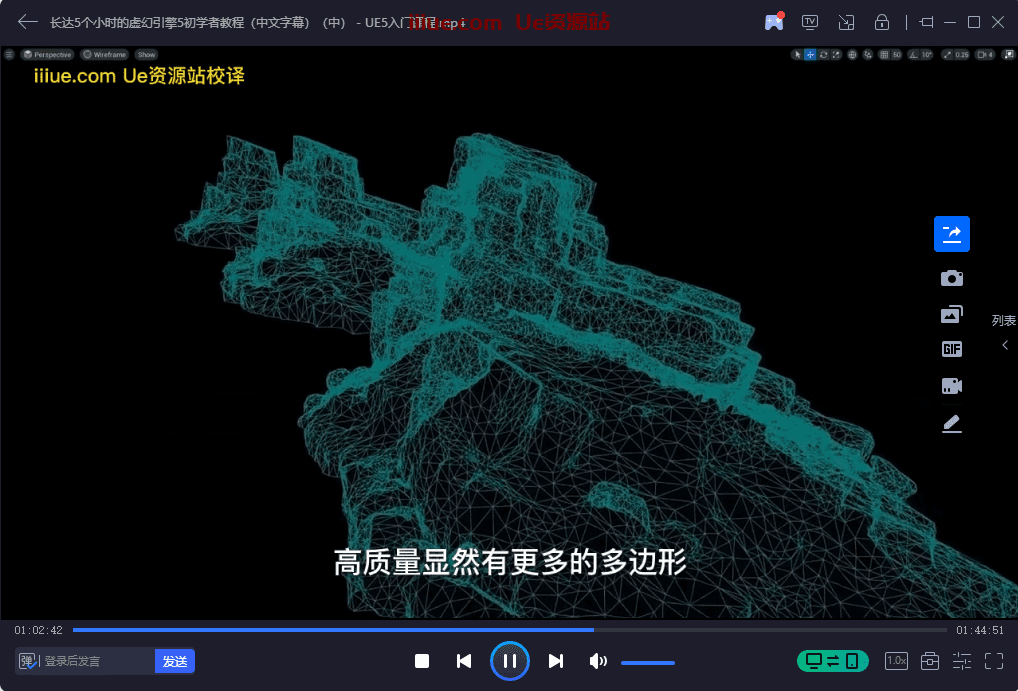Mute the volume speaker icon
The height and width of the screenshot is (691, 1018).
coord(598,661)
